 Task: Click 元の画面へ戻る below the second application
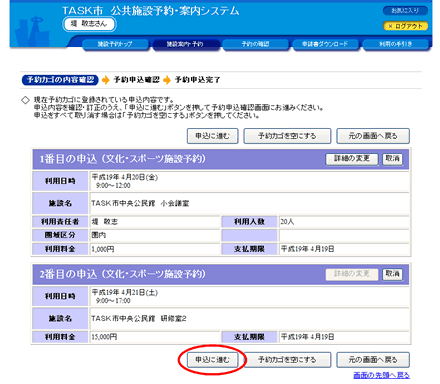click(x=373, y=360)
